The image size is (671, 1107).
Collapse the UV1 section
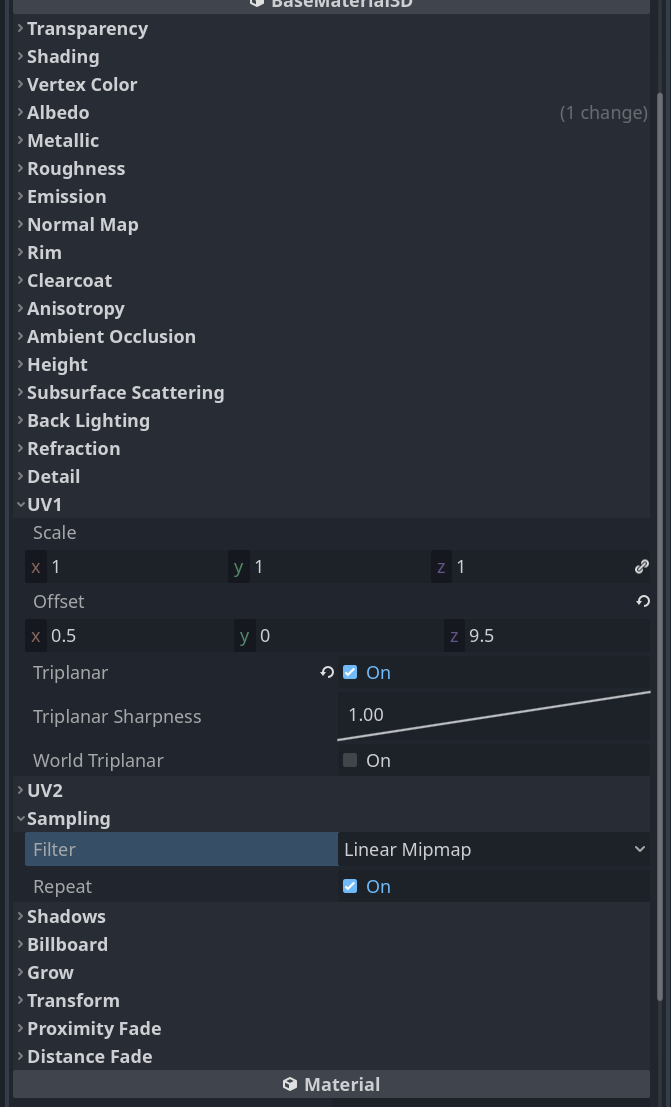pyautogui.click(x=21, y=504)
